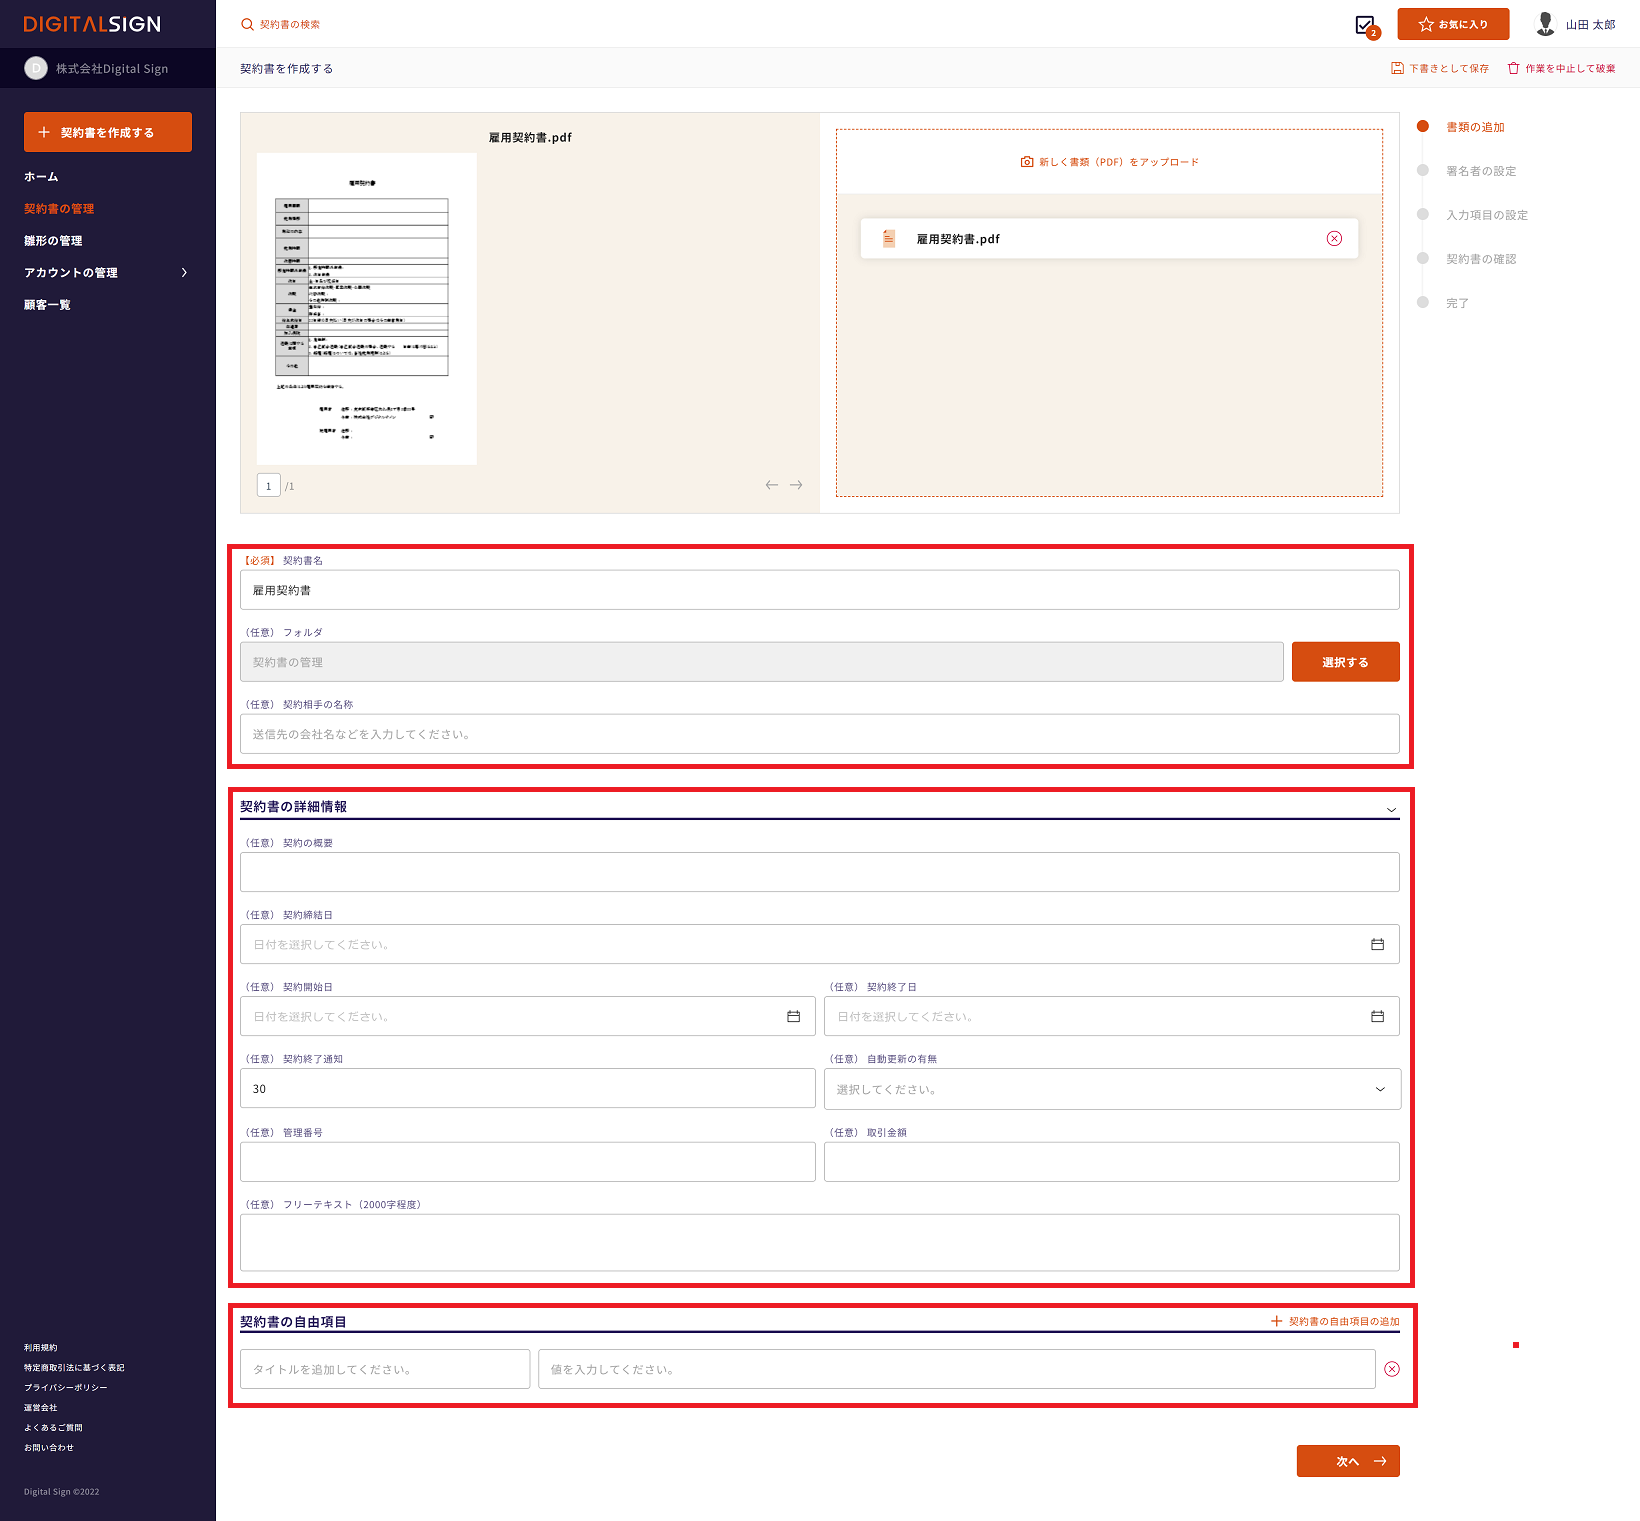Click into the 契約相手の名称 input field
Image resolution: width=1640 pixels, height=1521 pixels.
click(819, 734)
